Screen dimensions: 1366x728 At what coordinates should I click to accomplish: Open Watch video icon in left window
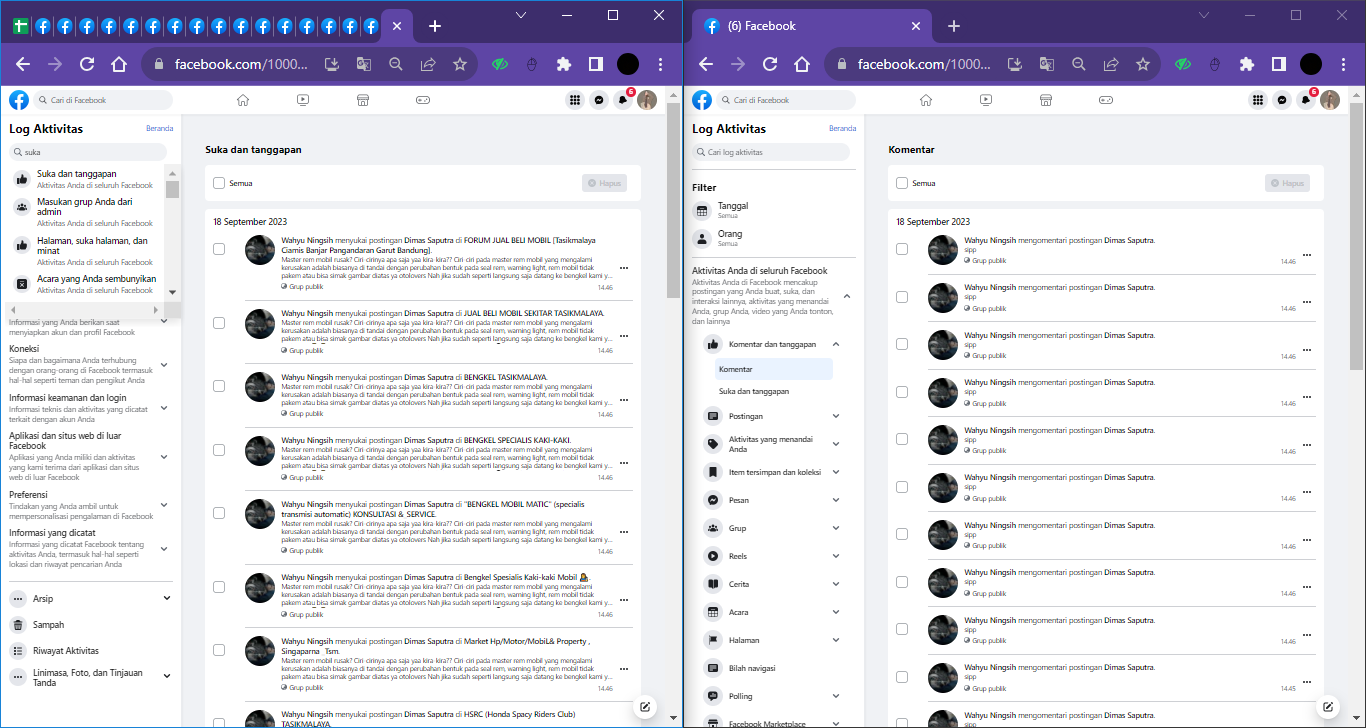[x=303, y=100]
